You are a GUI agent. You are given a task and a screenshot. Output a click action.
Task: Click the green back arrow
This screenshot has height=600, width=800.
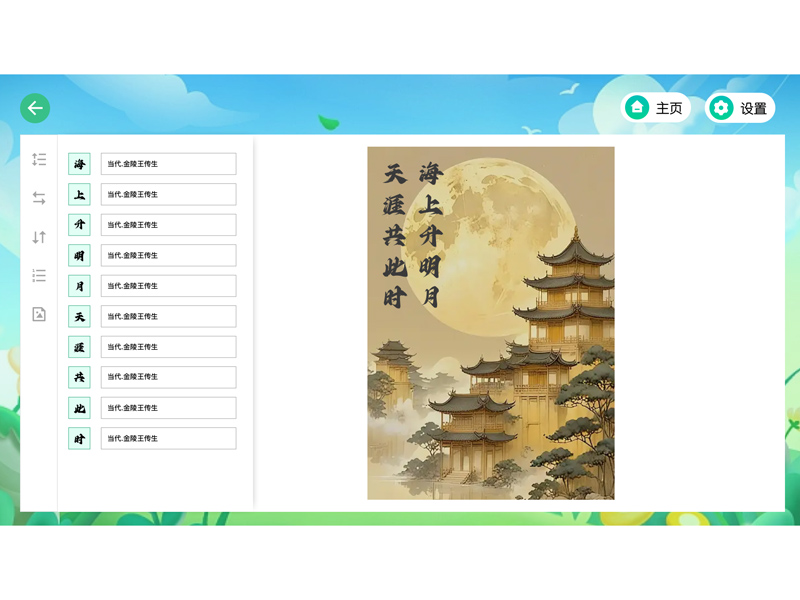(x=35, y=107)
